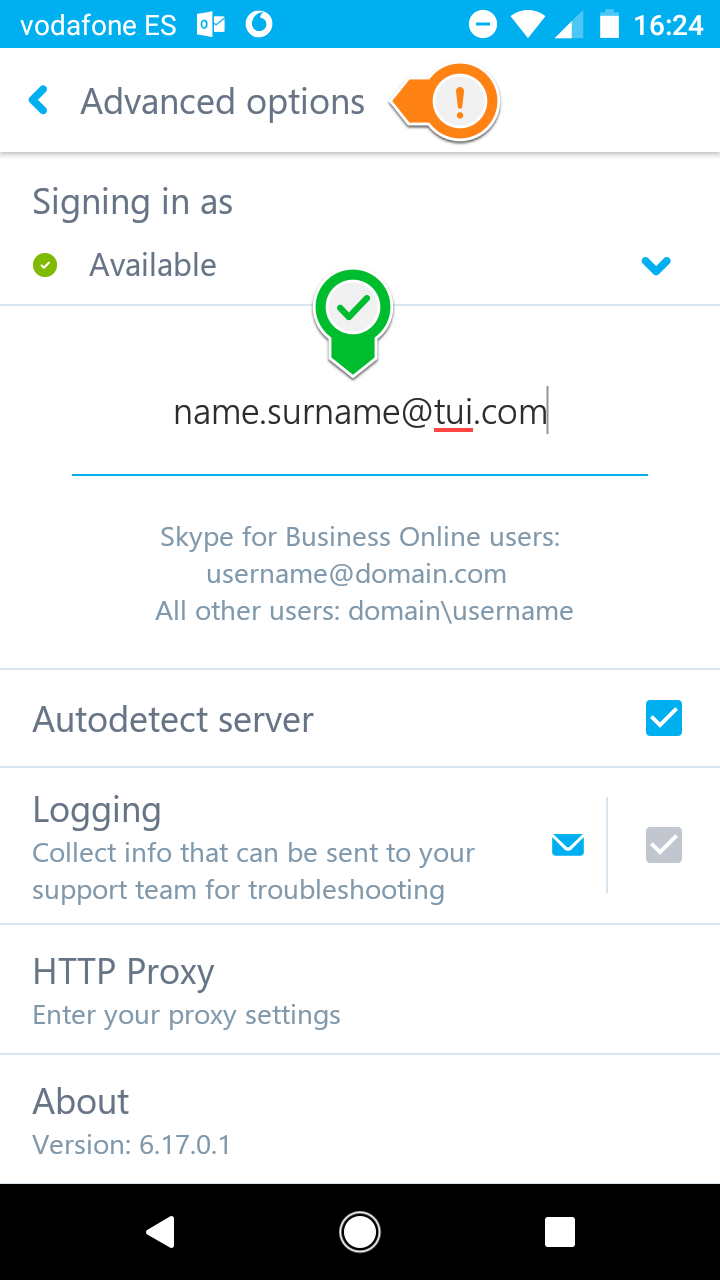Screen dimensions: 720x1280
Task: Expand the availability status chevron
Action: 656,266
